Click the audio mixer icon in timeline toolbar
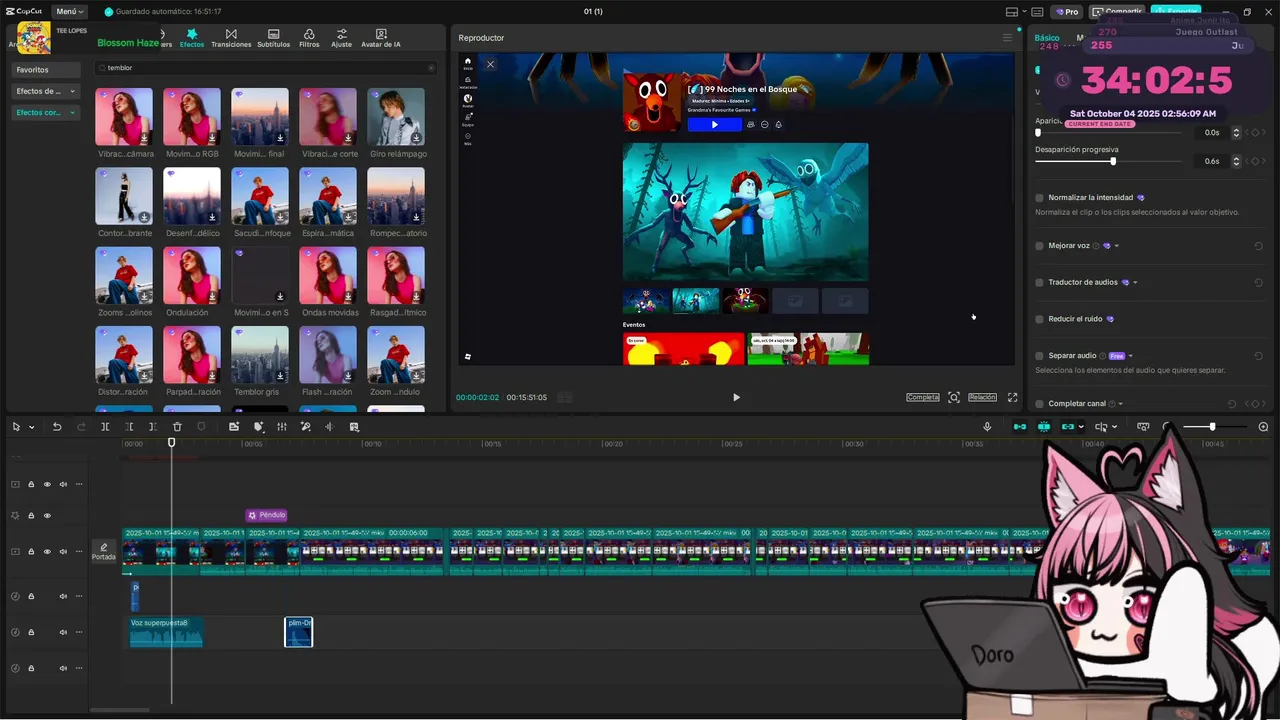1280x720 pixels. [282, 427]
